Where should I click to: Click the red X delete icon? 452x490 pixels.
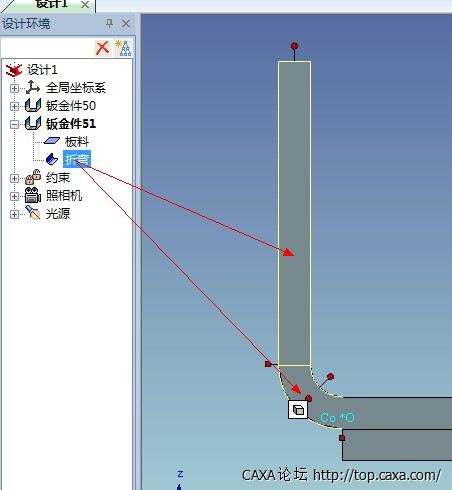coord(103,48)
